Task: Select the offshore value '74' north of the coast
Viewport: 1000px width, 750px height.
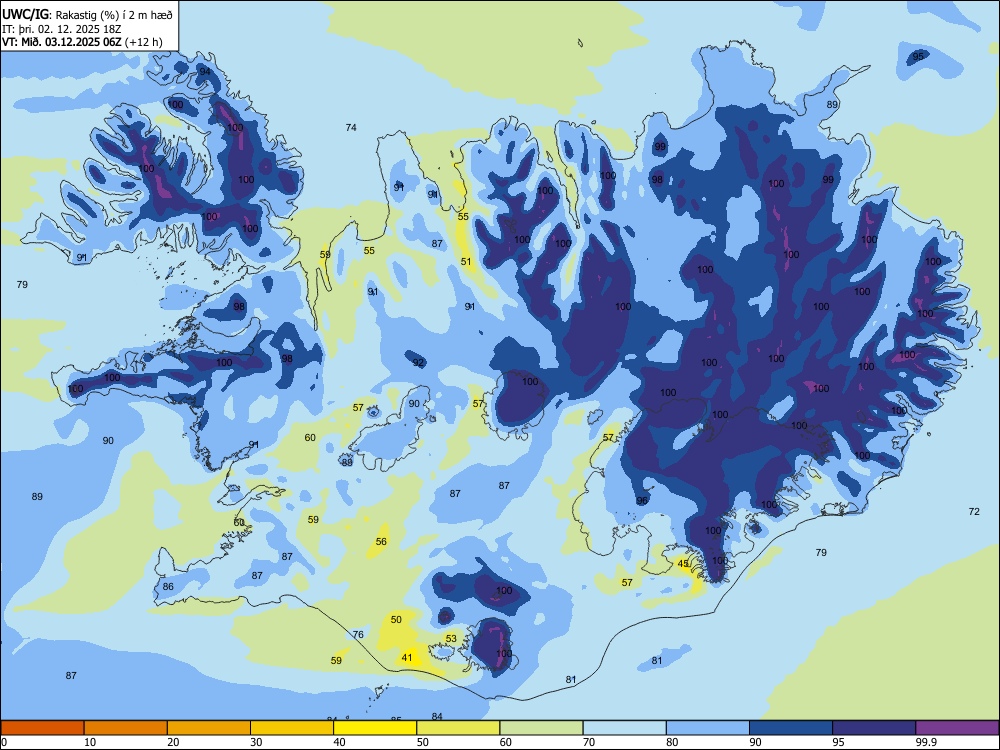Action: (x=351, y=128)
